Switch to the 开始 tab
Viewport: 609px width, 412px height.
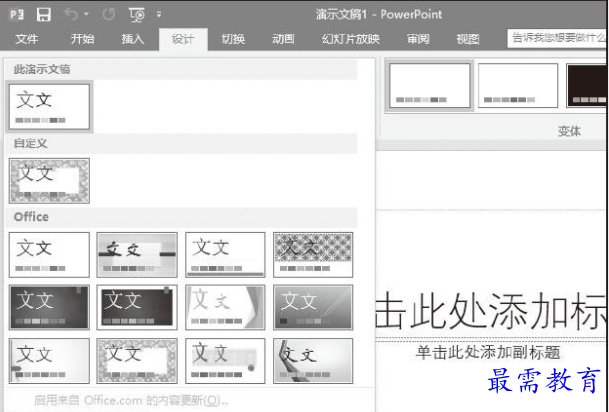pos(82,39)
